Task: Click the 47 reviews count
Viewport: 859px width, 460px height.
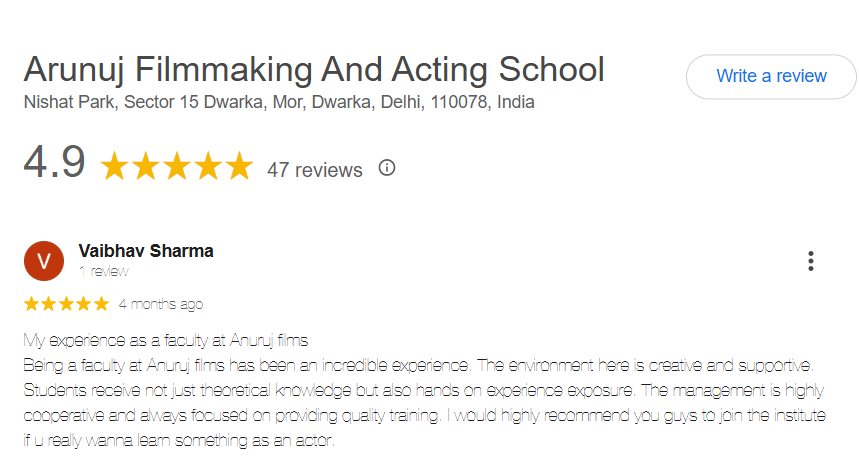Action: (x=314, y=170)
